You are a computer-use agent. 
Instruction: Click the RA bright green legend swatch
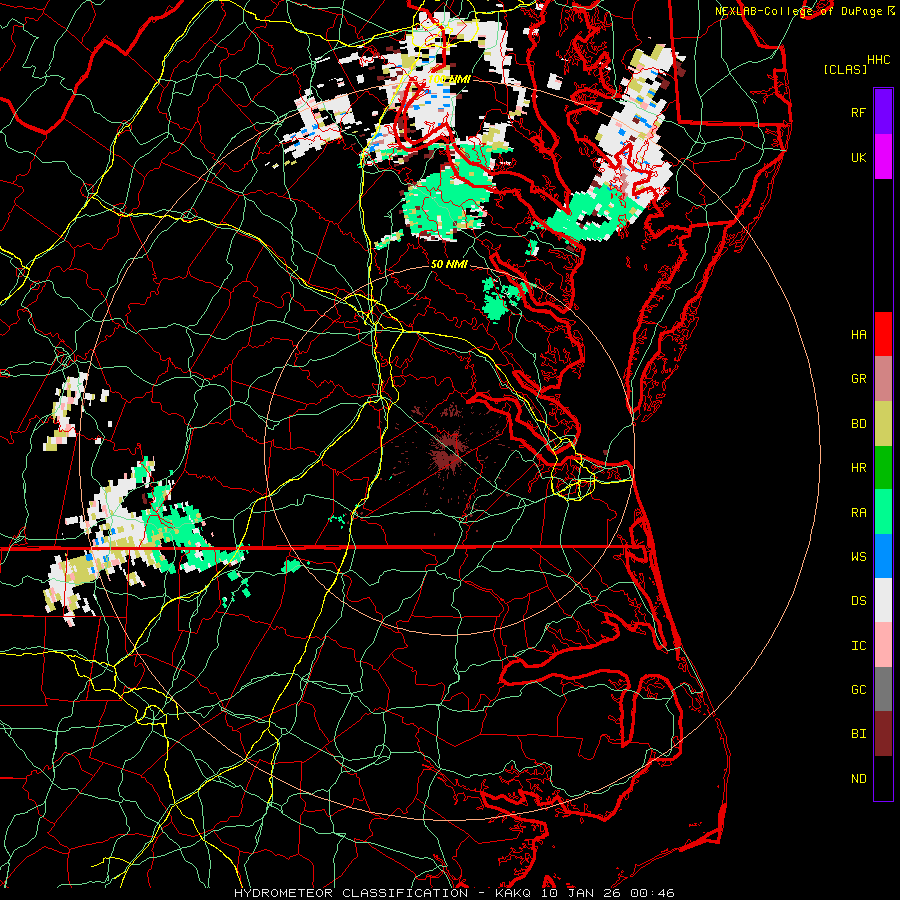[x=883, y=512]
